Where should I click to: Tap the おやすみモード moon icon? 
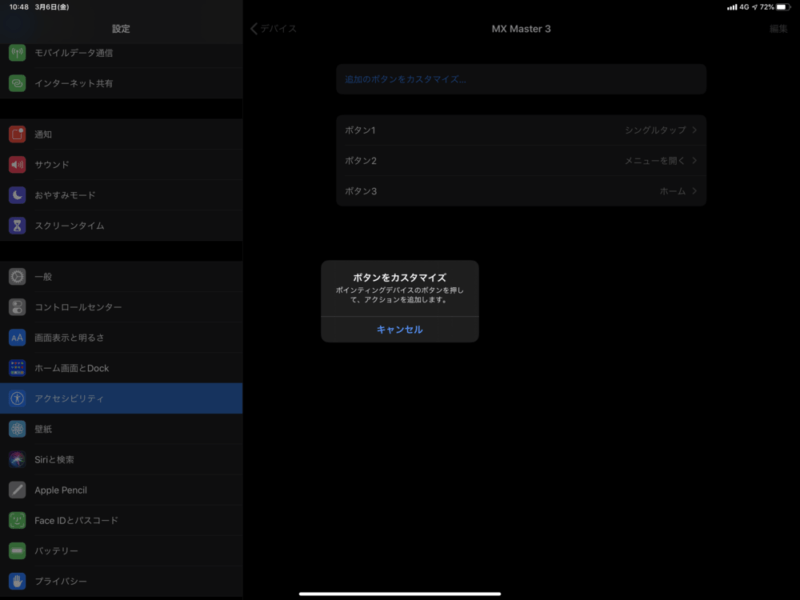17,195
